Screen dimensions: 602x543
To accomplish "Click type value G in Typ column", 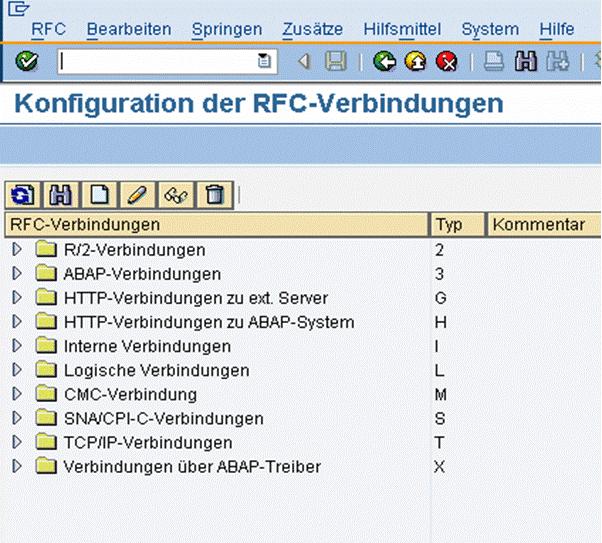I will (x=440, y=298).
